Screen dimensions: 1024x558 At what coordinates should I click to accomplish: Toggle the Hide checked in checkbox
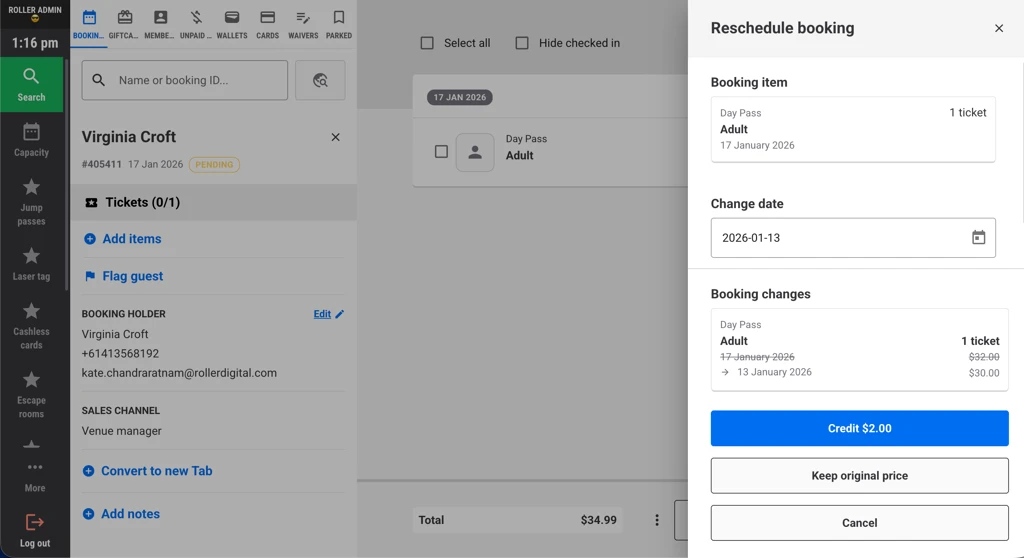coord(522,43)
